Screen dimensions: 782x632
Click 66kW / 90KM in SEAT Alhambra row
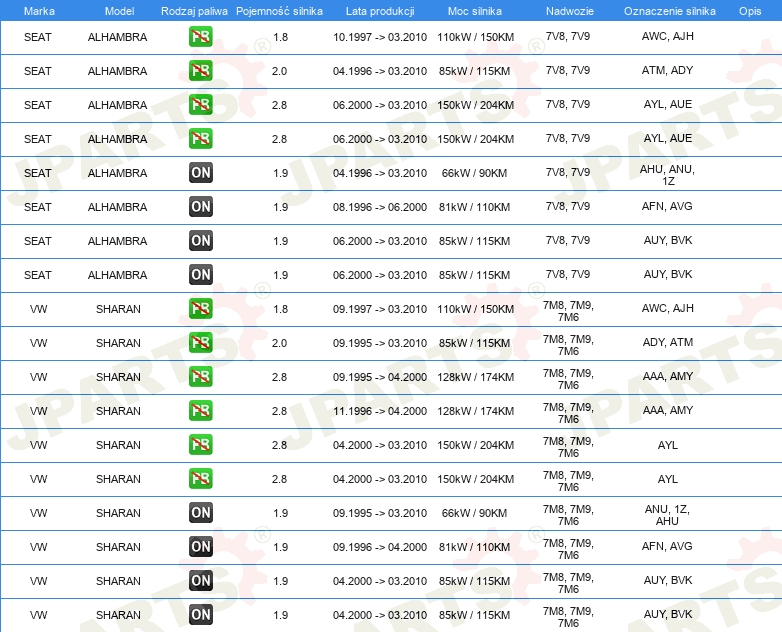point(474,173)
